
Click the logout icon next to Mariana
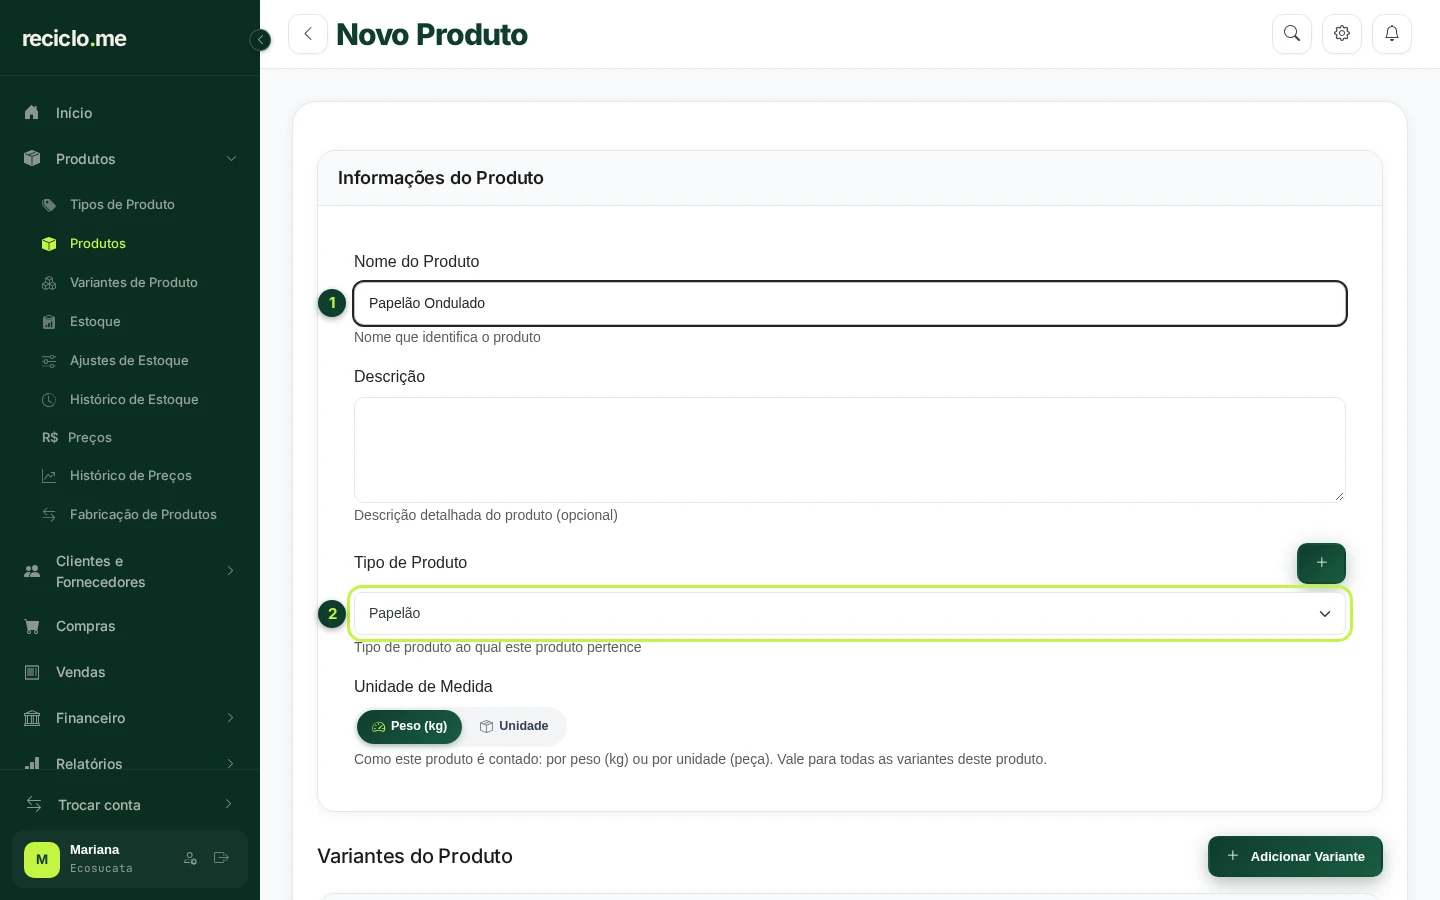(x=222, y=858)
